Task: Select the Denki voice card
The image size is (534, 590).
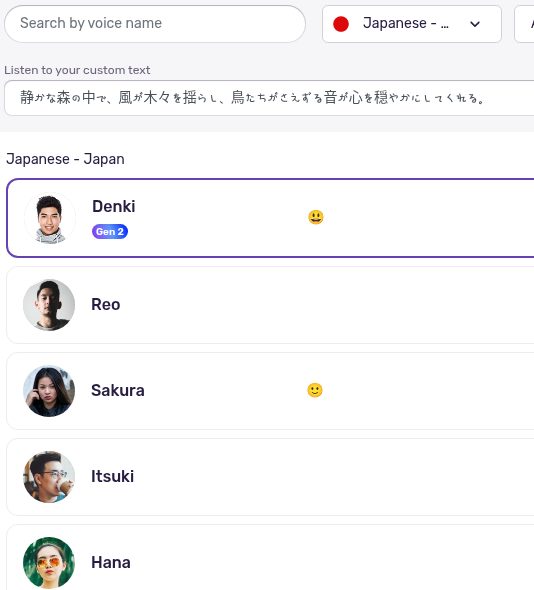Action: tap(270, 218)
